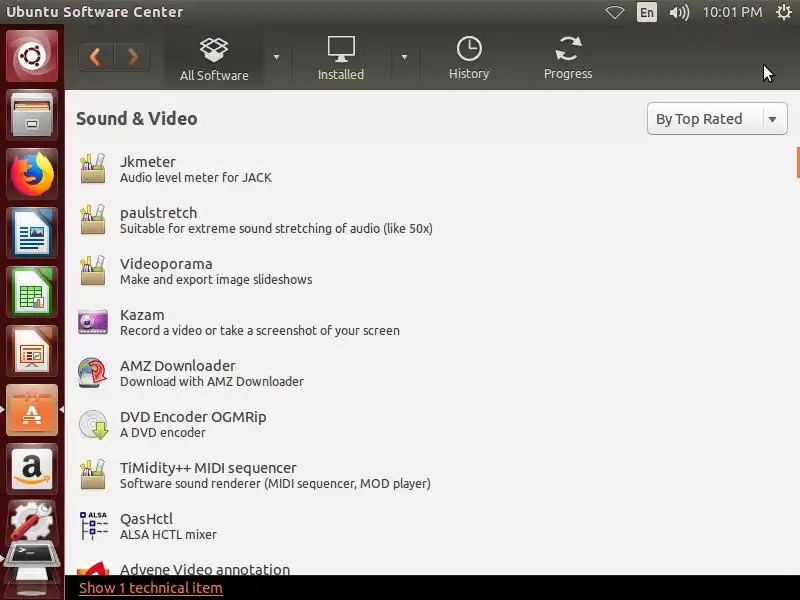Select the Kazam entry
This screenshot has height=600, width=800.
431,322
